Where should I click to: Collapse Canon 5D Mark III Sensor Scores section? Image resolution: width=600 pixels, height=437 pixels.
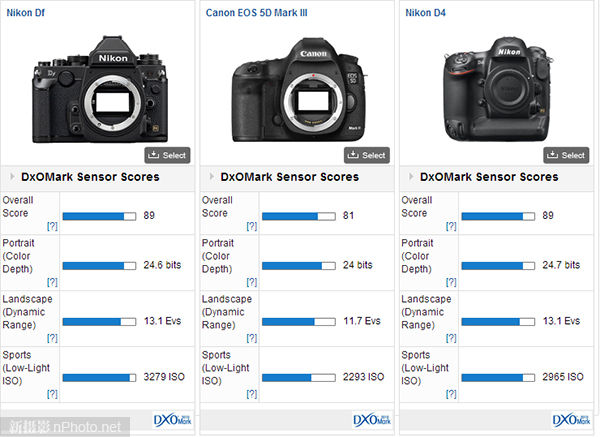pyautogui.click(x=212, y=176)
